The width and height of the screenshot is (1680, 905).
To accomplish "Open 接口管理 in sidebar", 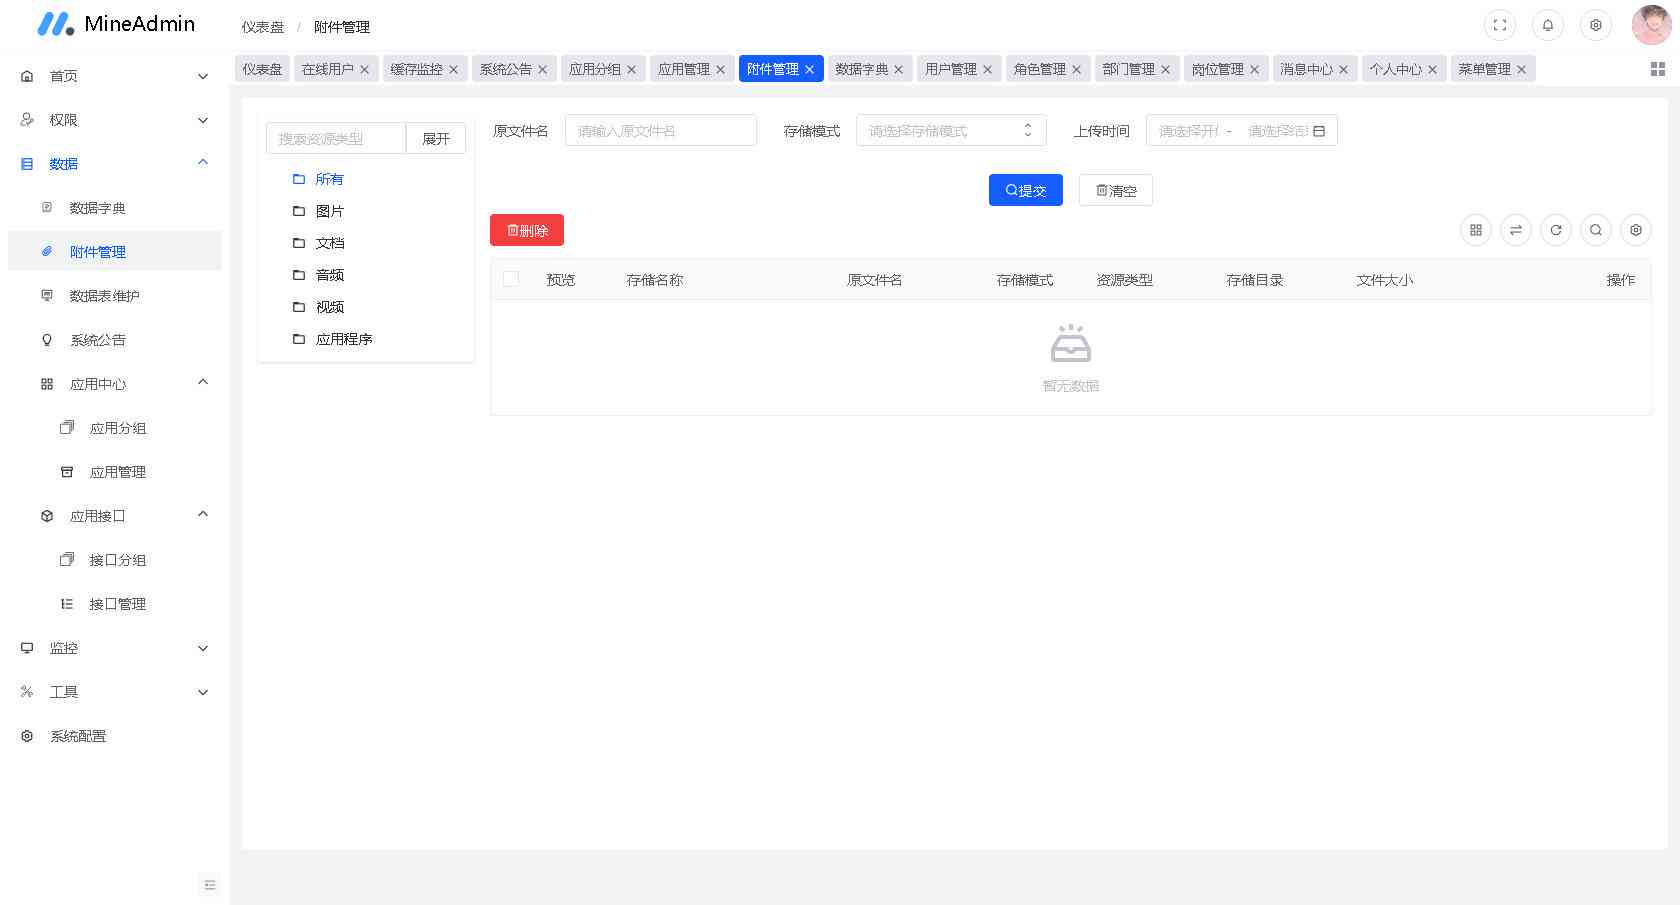I will click(x=115, y=604).
